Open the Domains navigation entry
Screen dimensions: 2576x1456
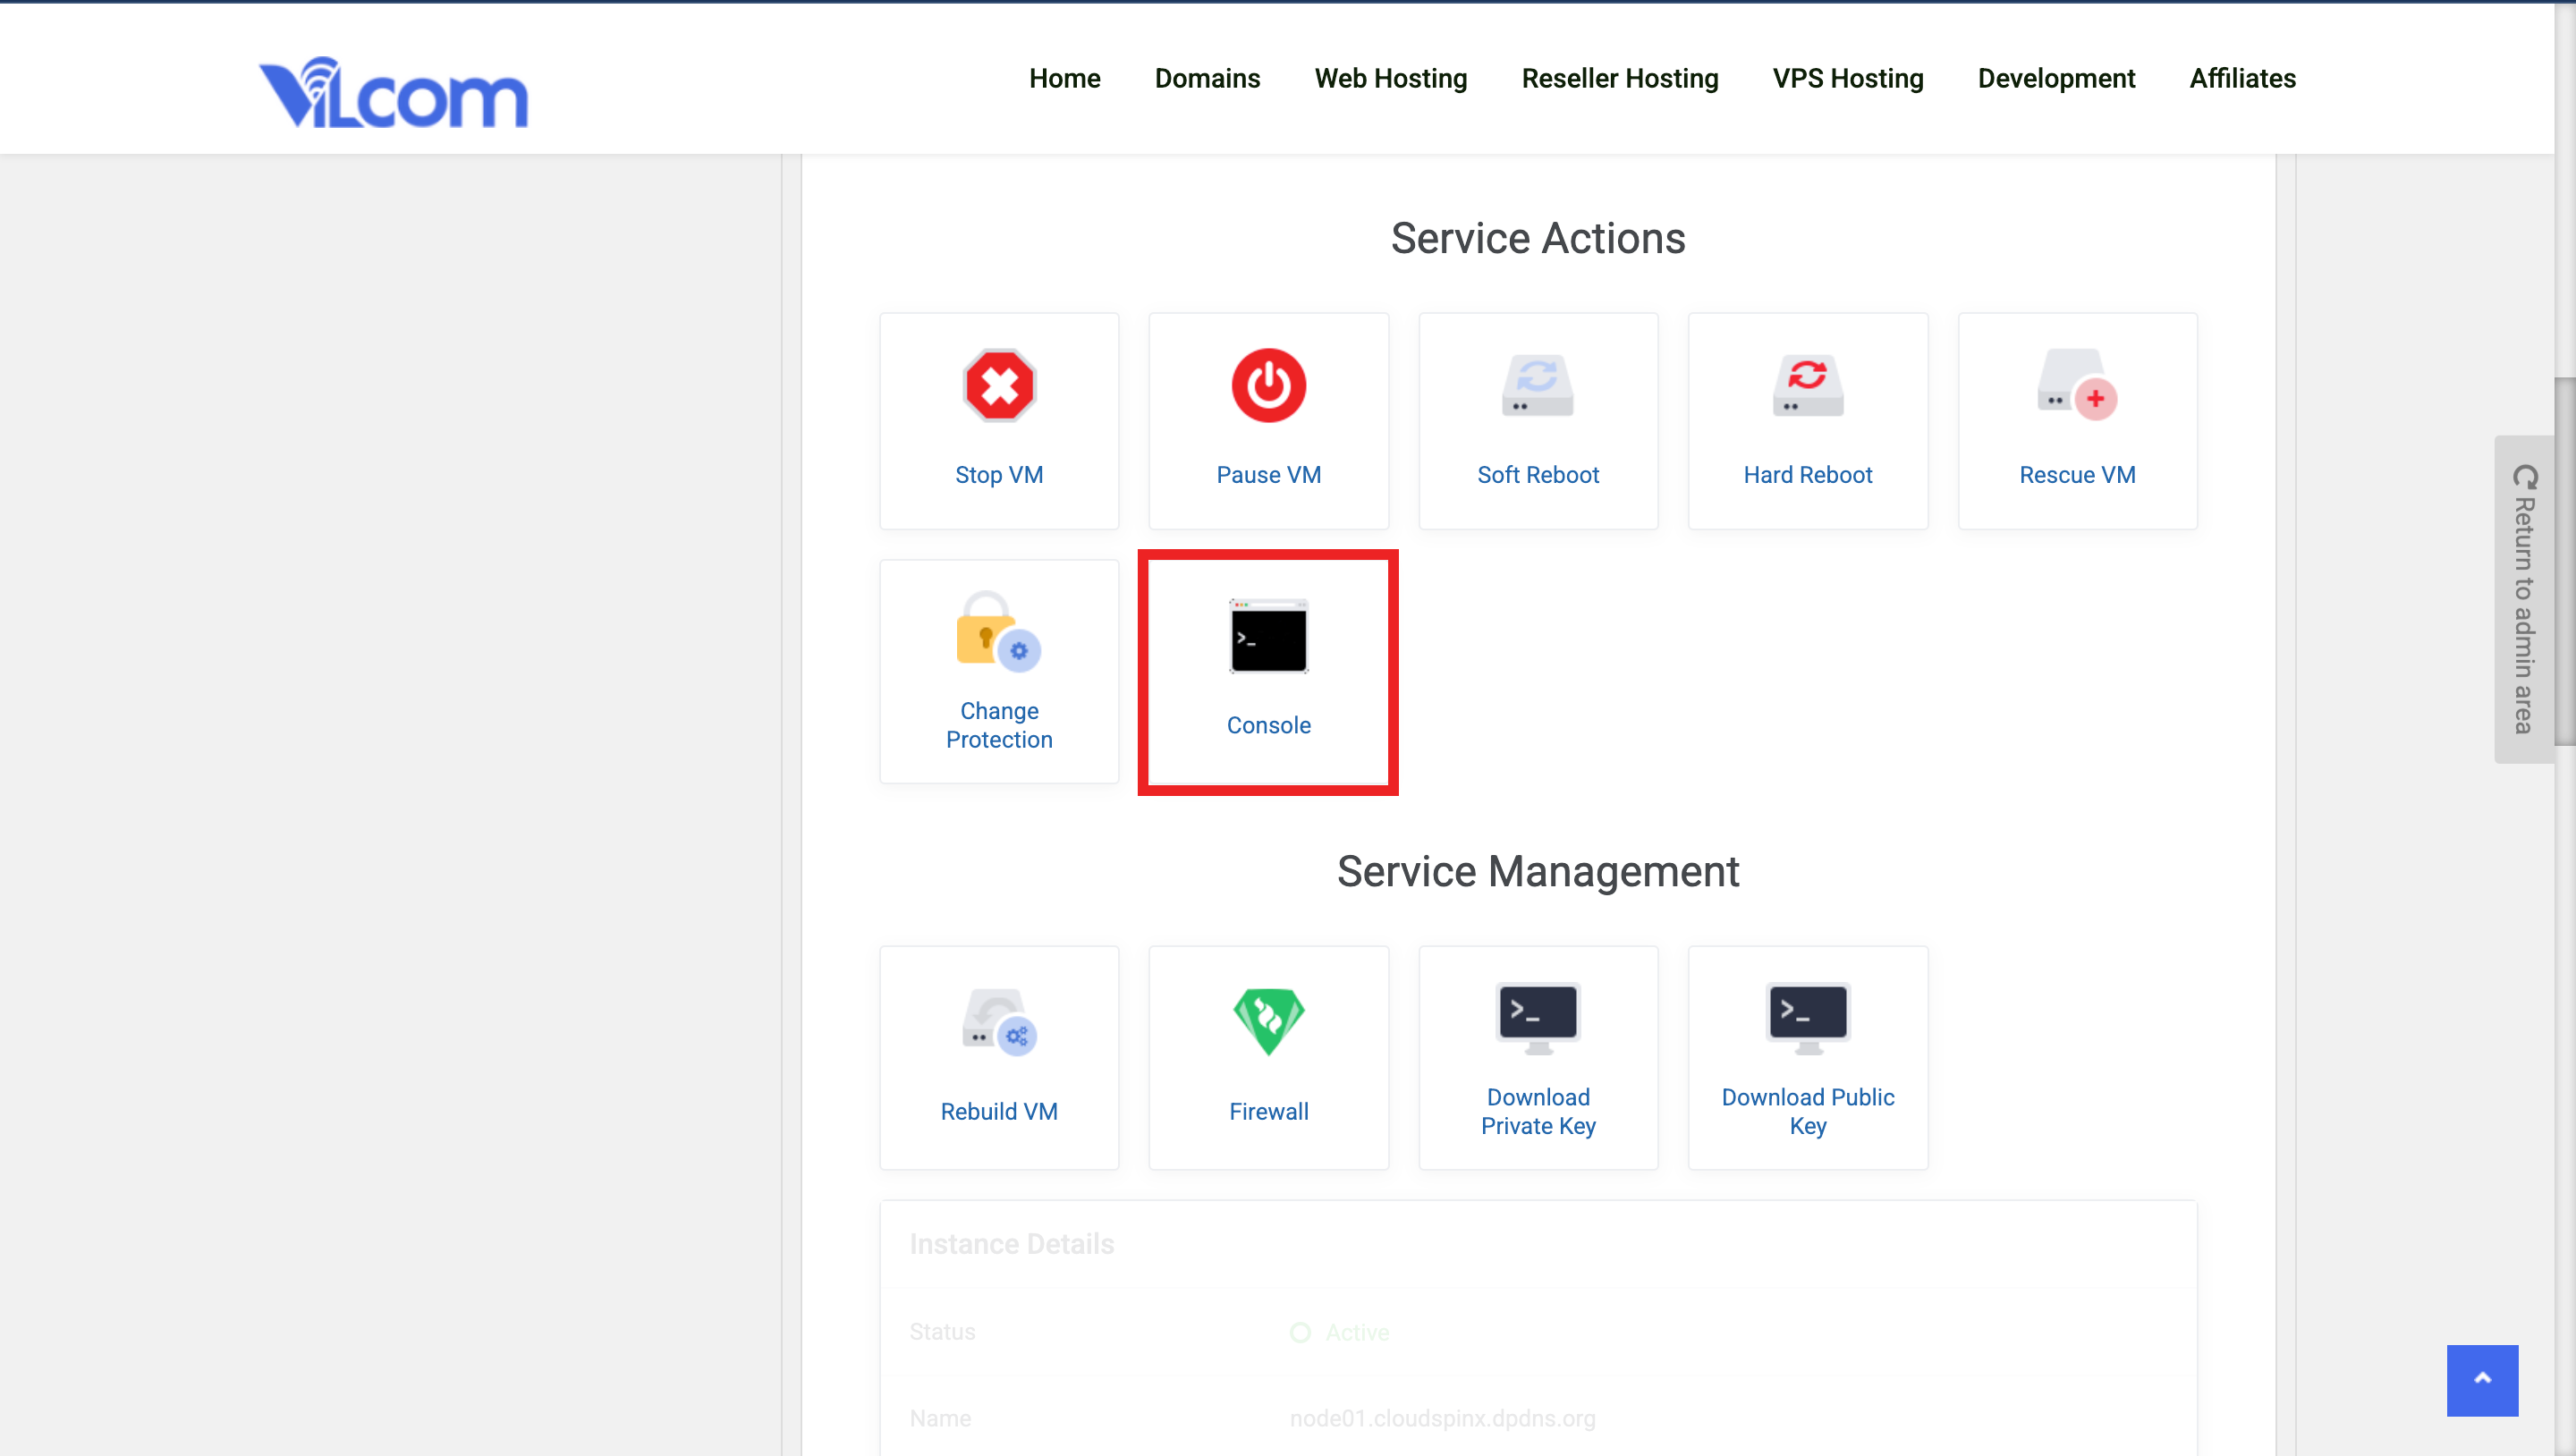(1207, 78)
